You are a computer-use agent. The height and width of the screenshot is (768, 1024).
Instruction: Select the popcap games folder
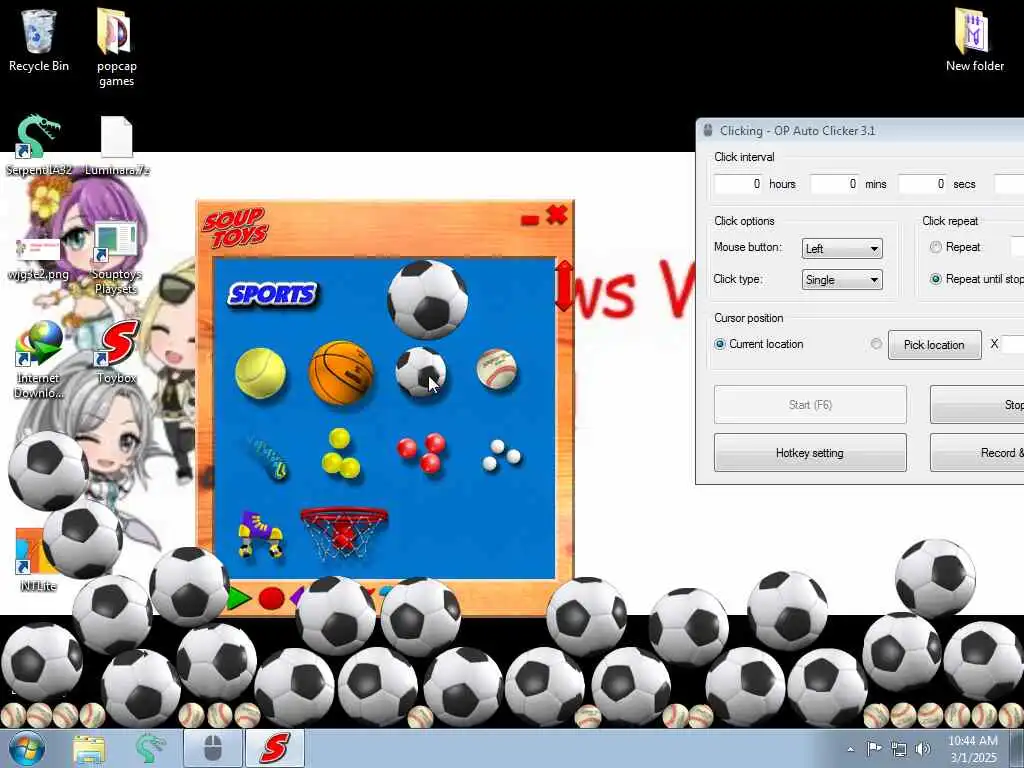tap(116, 47)
